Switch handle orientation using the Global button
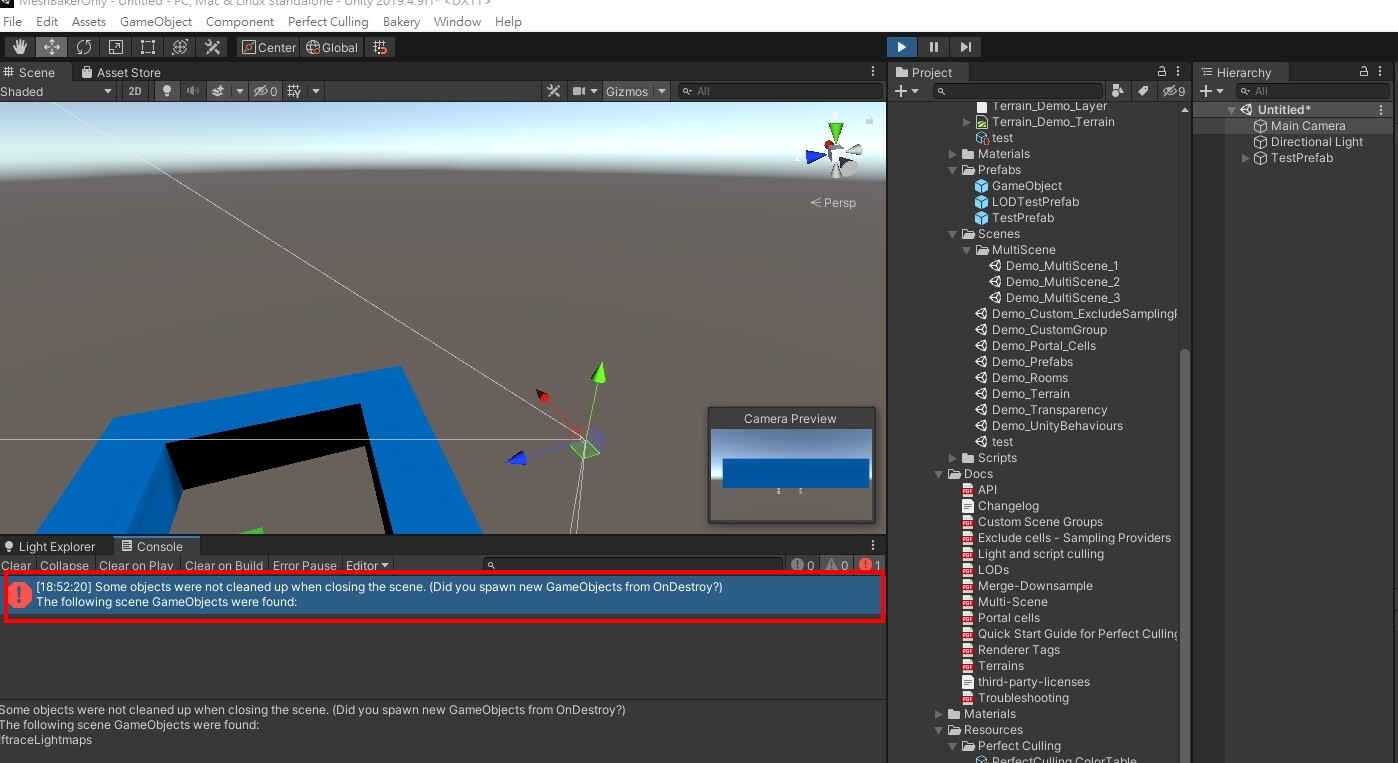This screenshot has width=1398, height=763. (x=331, y=46)
